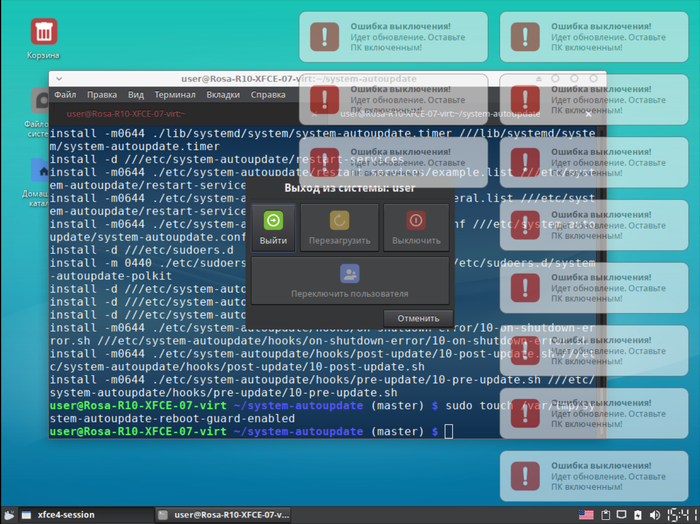700x524 pixels.
Task: Cancel the logout dialog with Отменить
Action: tap(411, 318)
